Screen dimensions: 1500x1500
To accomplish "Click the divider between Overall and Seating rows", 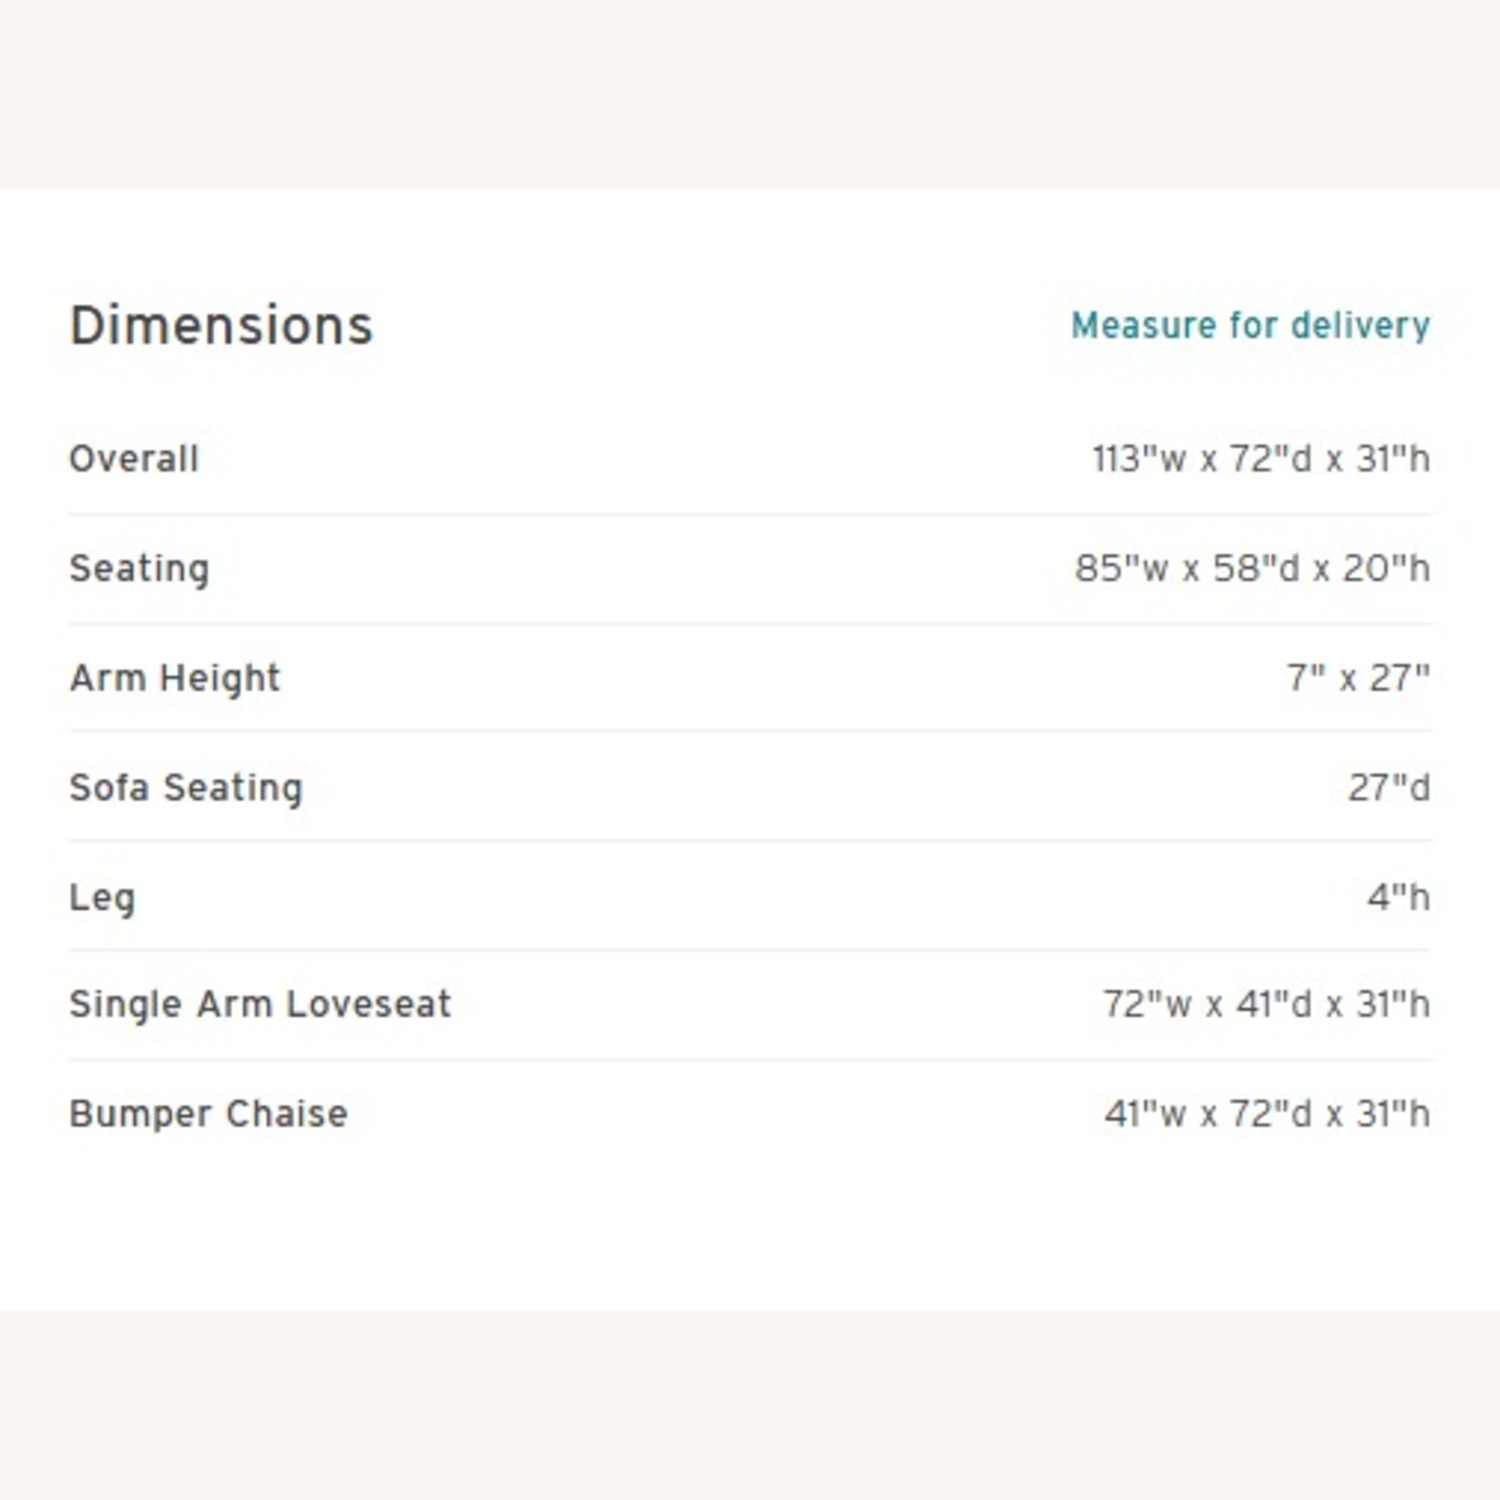I will click(x=750, y=515).
